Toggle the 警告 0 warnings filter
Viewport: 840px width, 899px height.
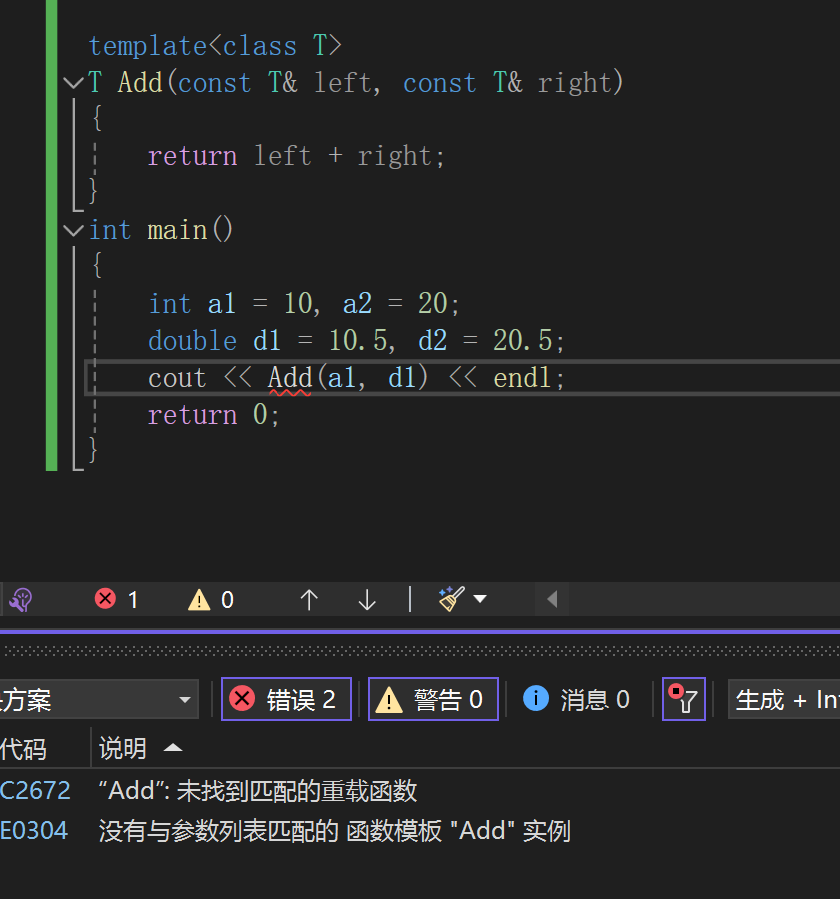[x=433, y=699]
